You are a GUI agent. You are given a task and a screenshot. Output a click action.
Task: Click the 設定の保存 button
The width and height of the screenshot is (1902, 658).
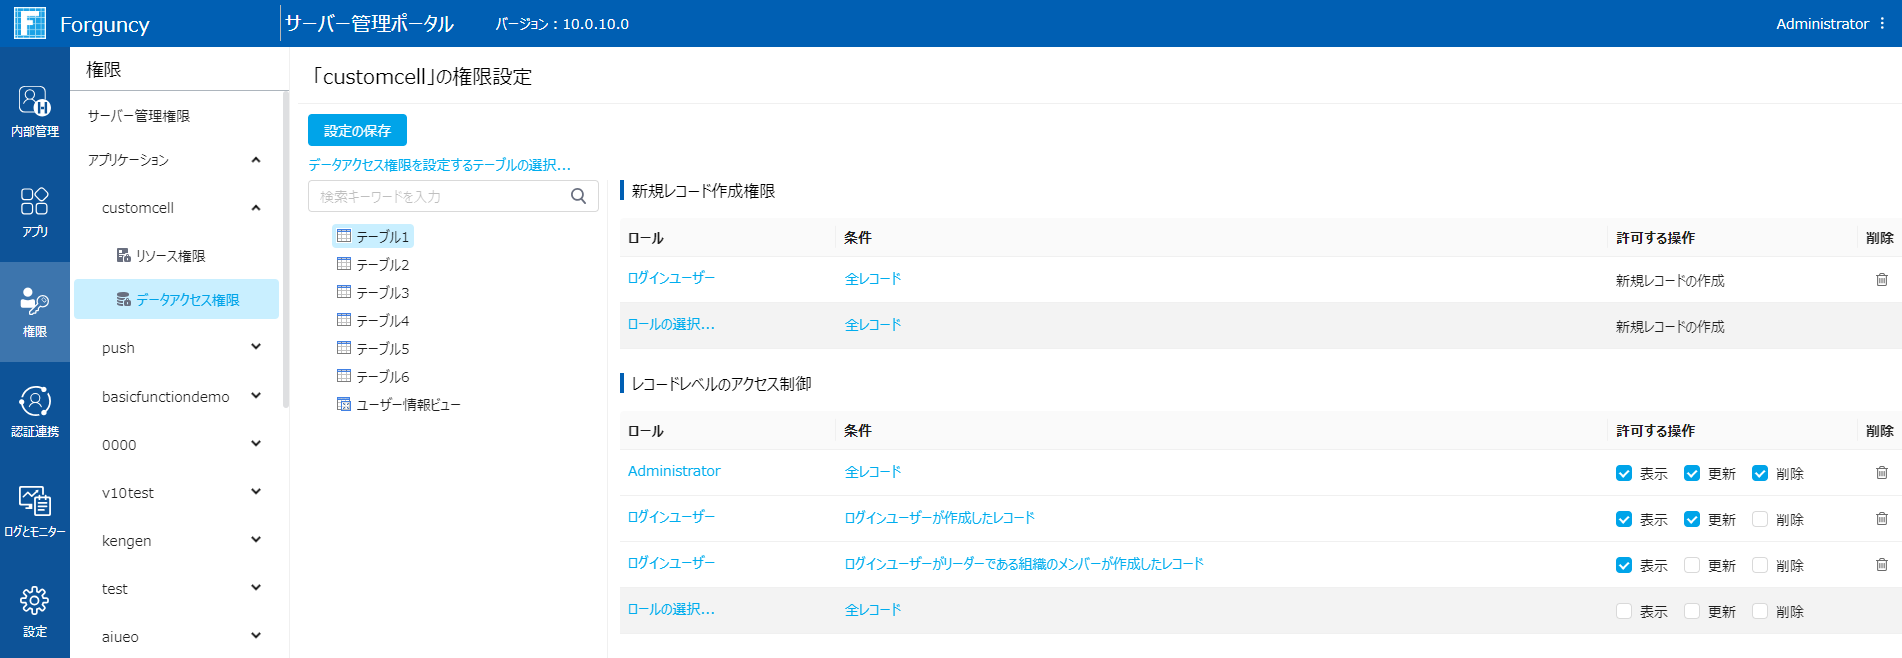[357, 130]
